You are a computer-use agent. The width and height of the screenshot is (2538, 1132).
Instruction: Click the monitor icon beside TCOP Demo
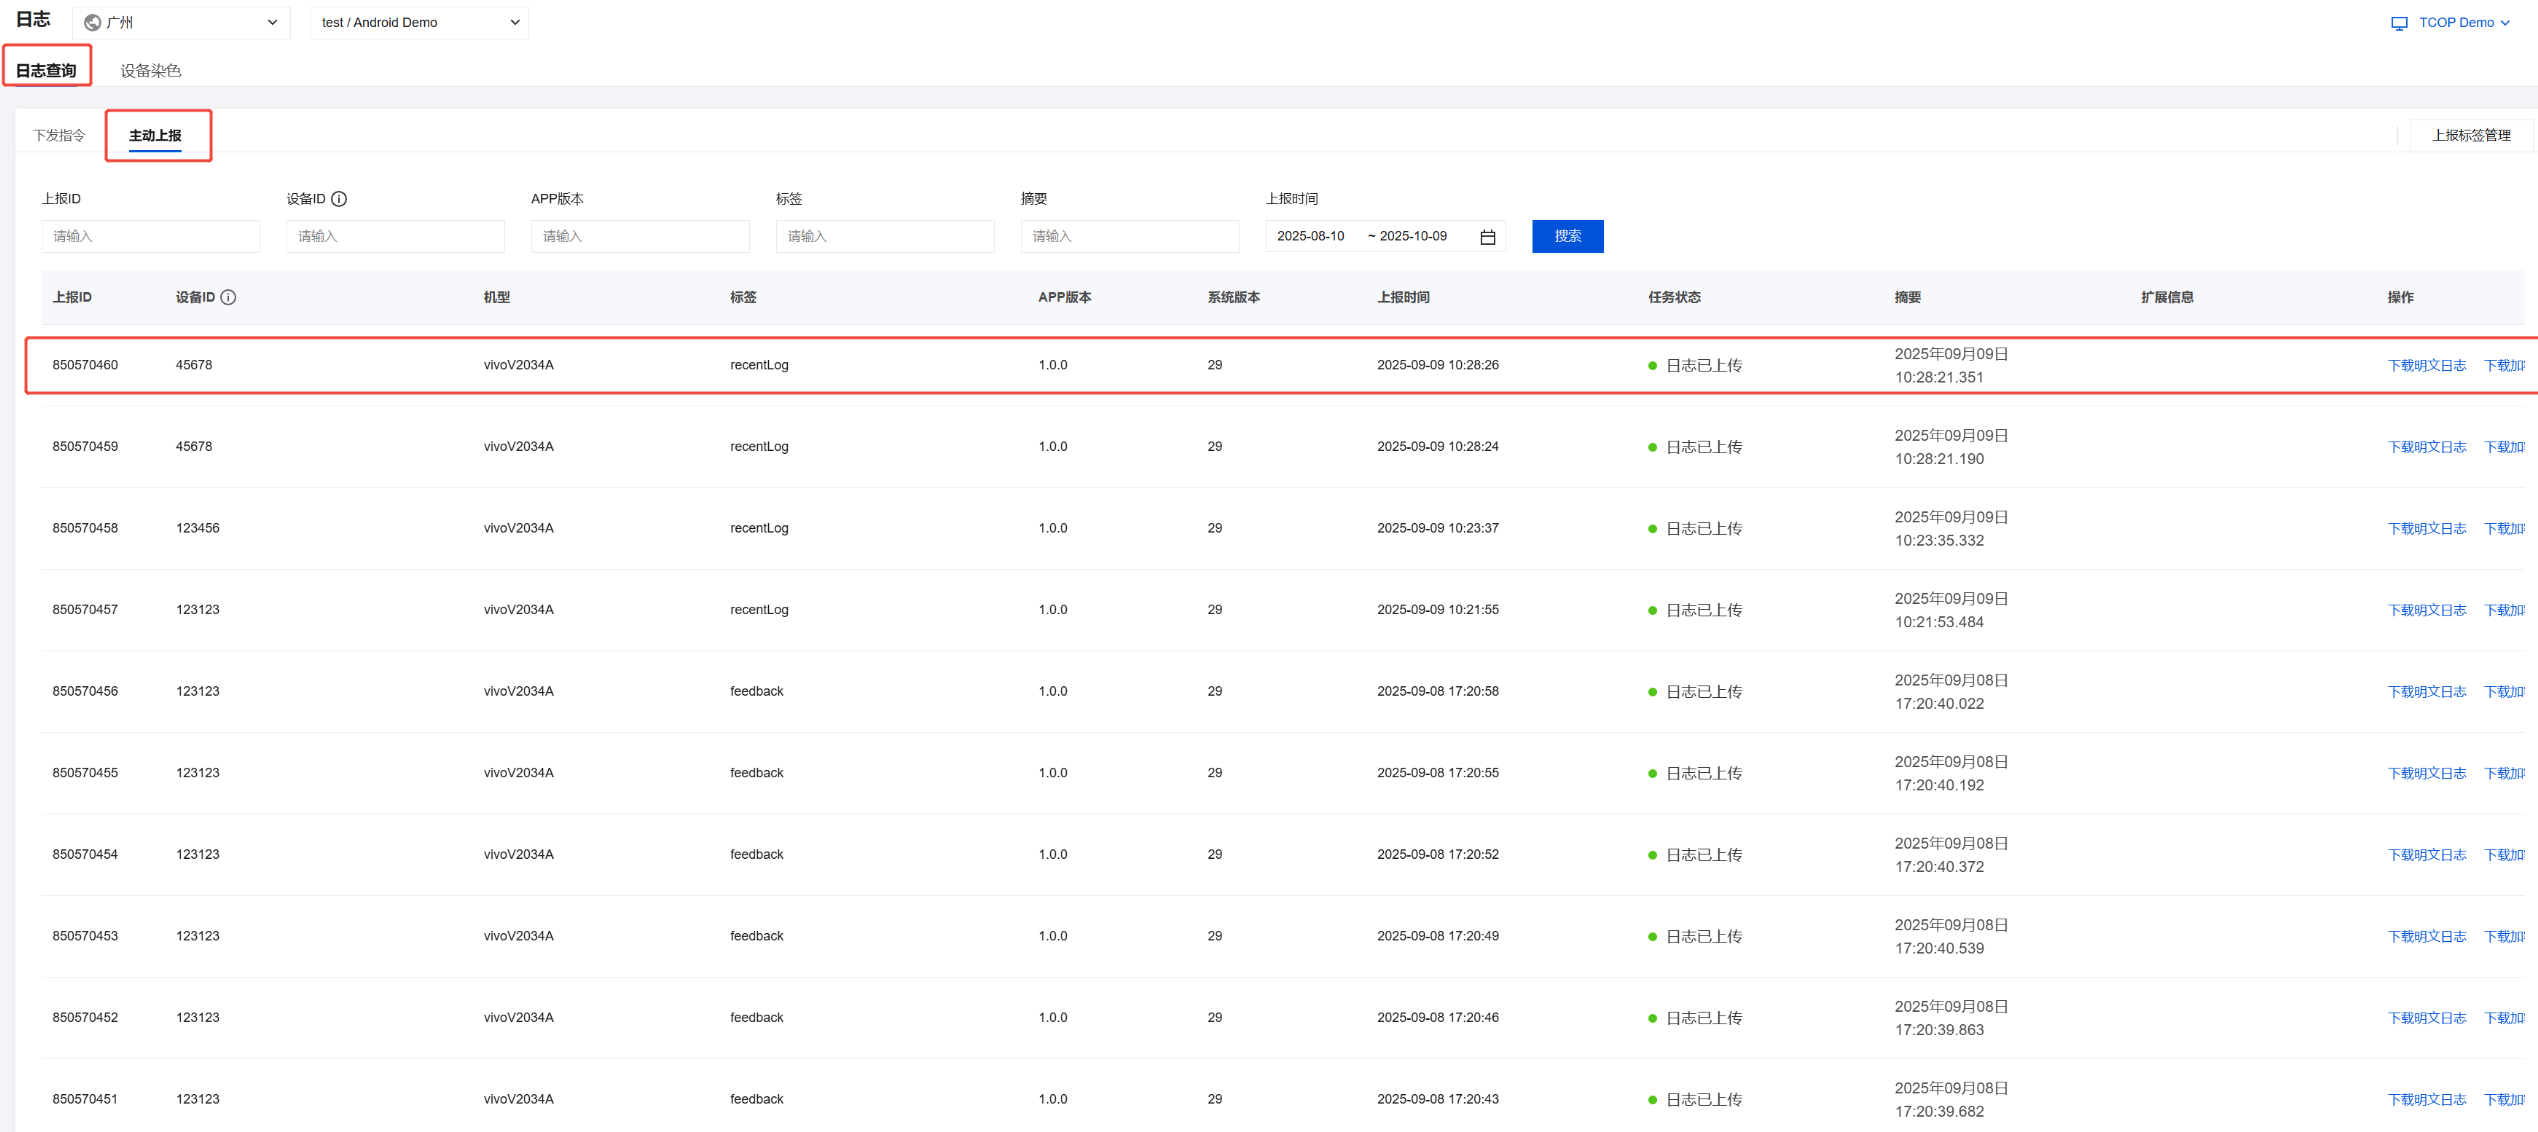pyautogui.click(x=2399, y=23)
